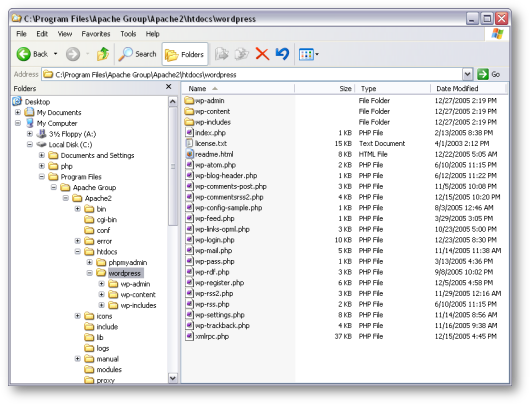This screenshot has width=530, height=404.
Task: Open the View menu
Action: tap(65, 34)
